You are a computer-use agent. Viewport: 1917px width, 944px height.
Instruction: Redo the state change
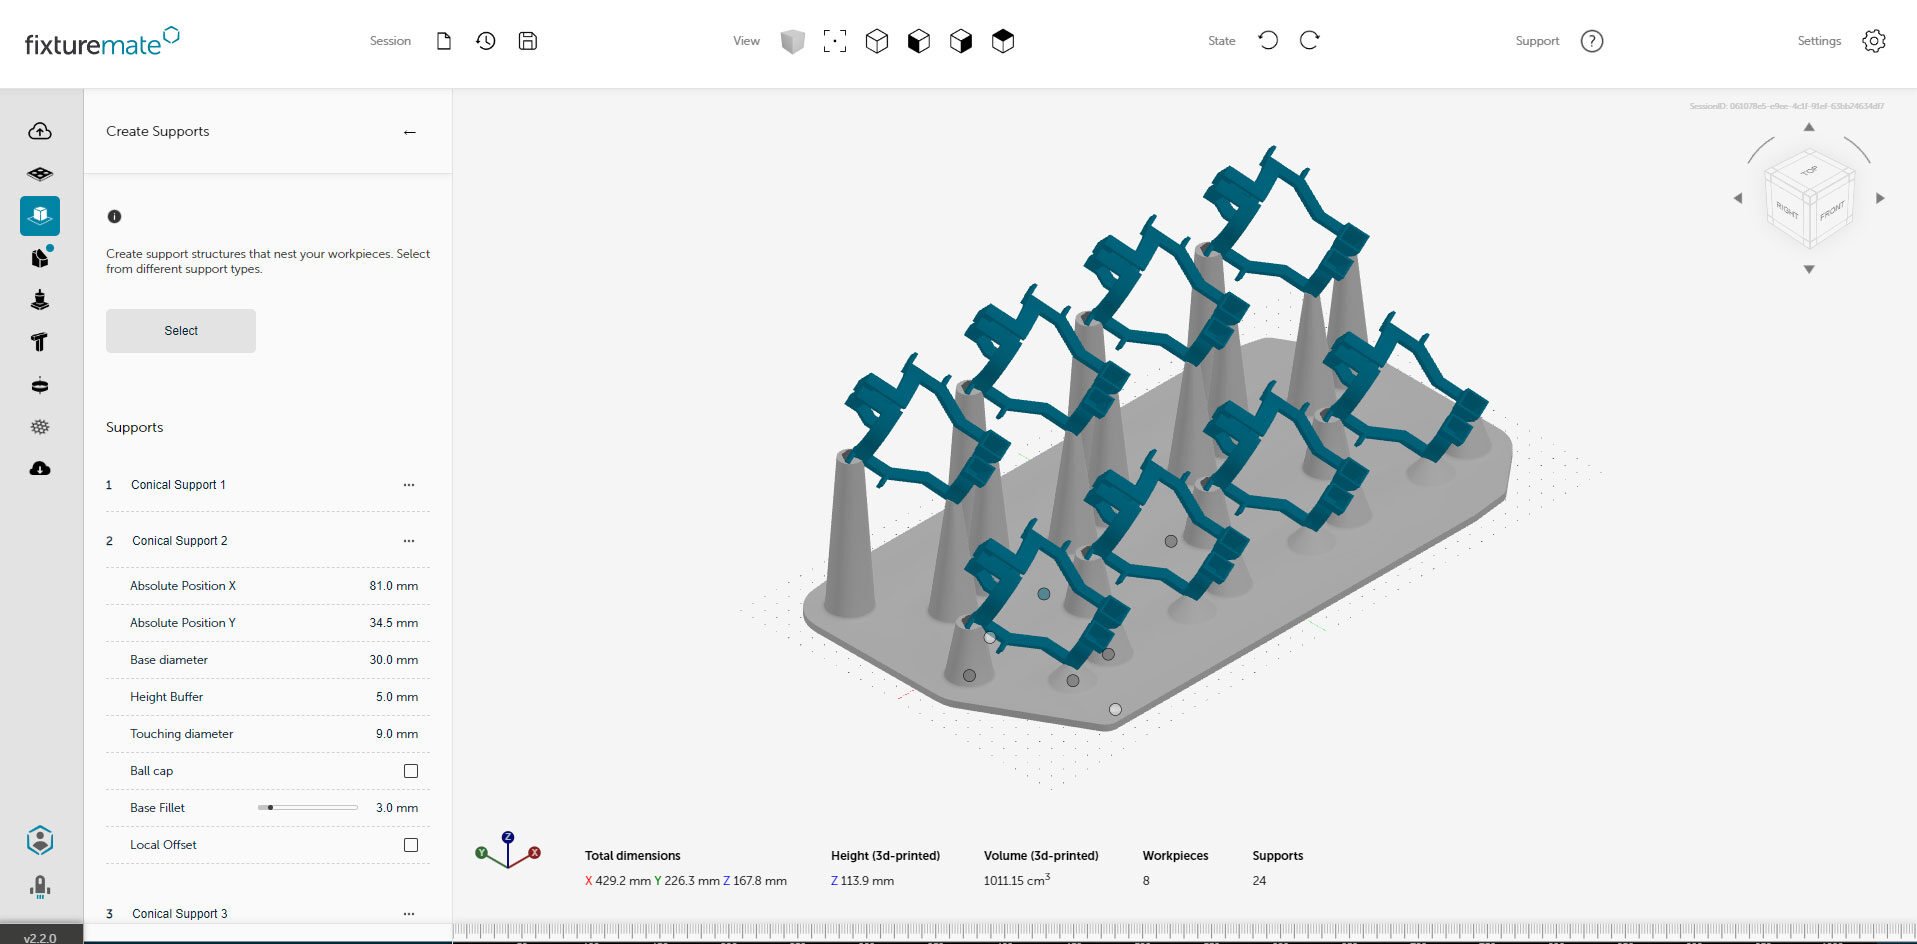point(1310,41)
